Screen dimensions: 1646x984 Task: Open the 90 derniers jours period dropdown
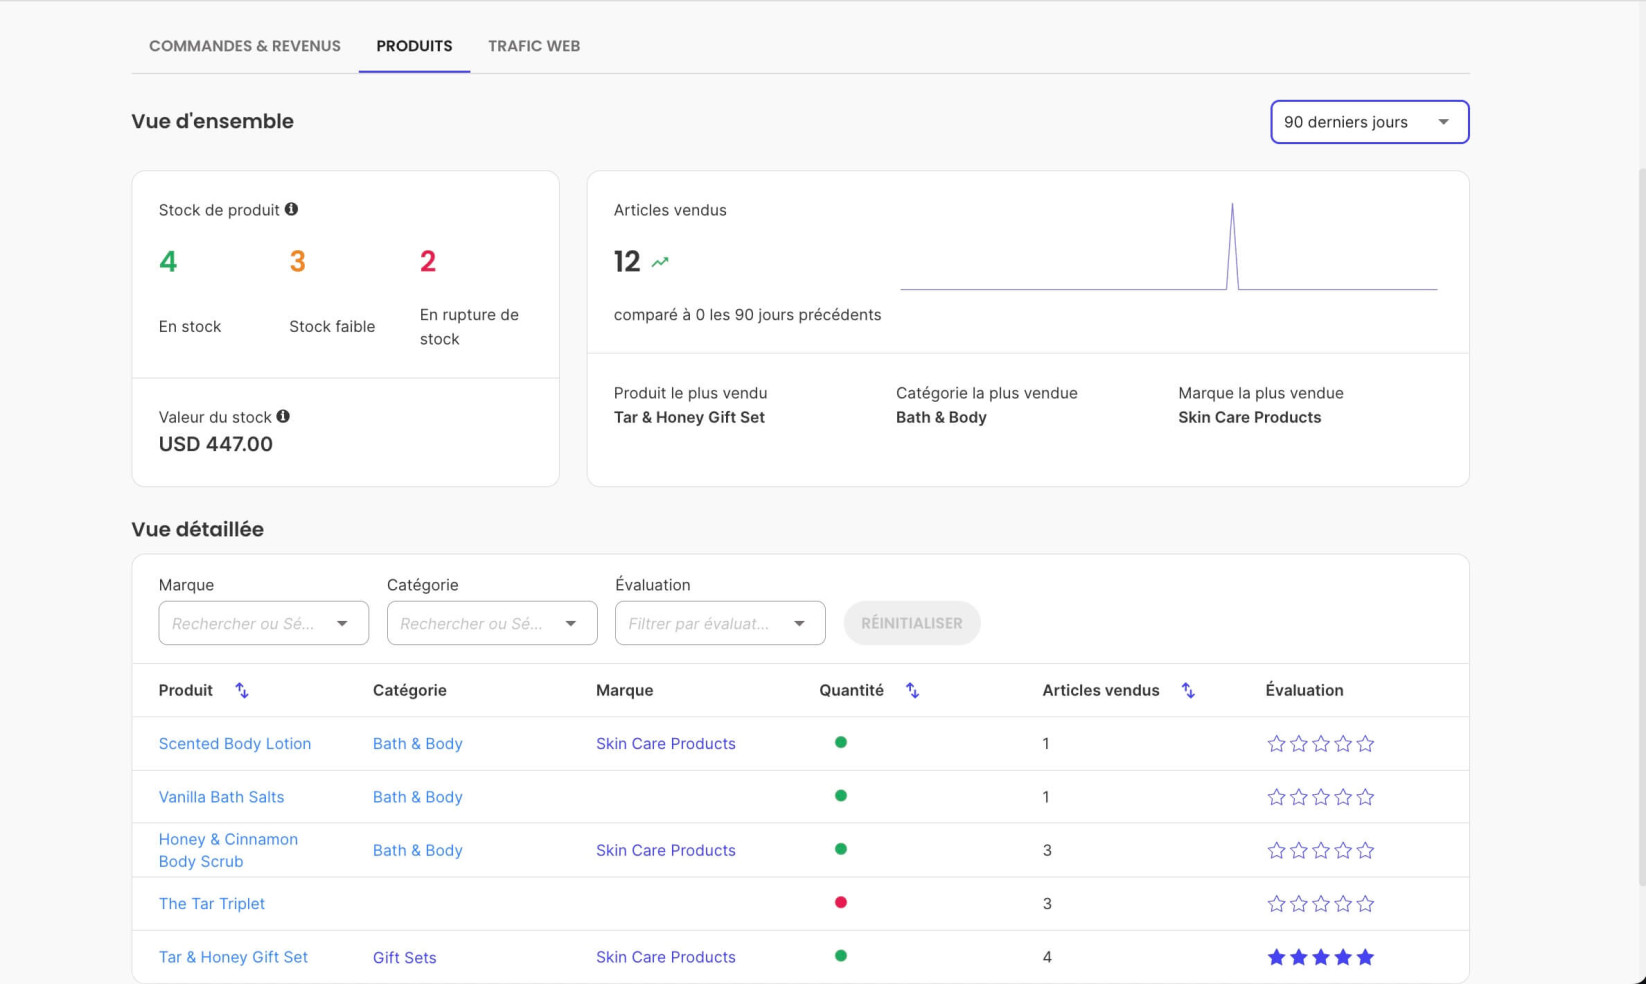tap(1369, 122)
